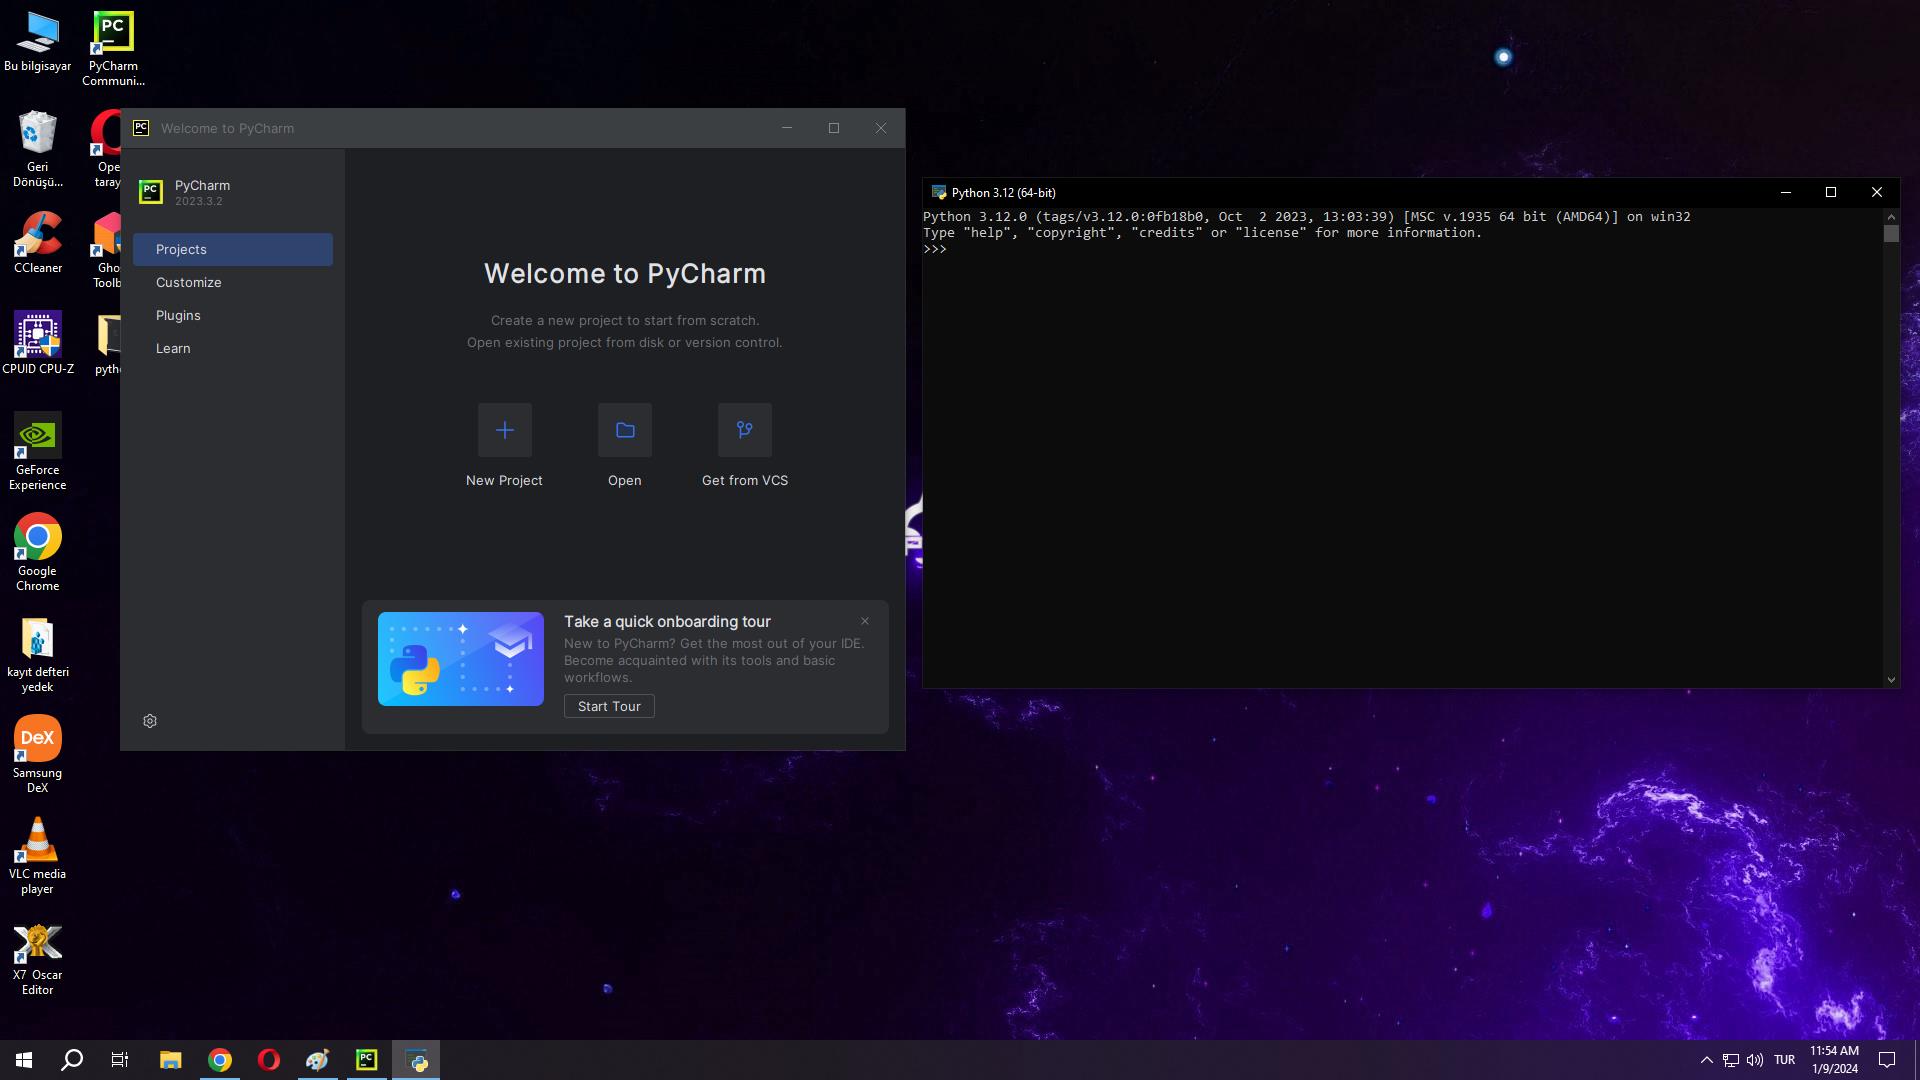Open Task View from taskbar
The height and width of the screenshot is (1080, 1920).
pyautogui.click(x=120, y=1060)
